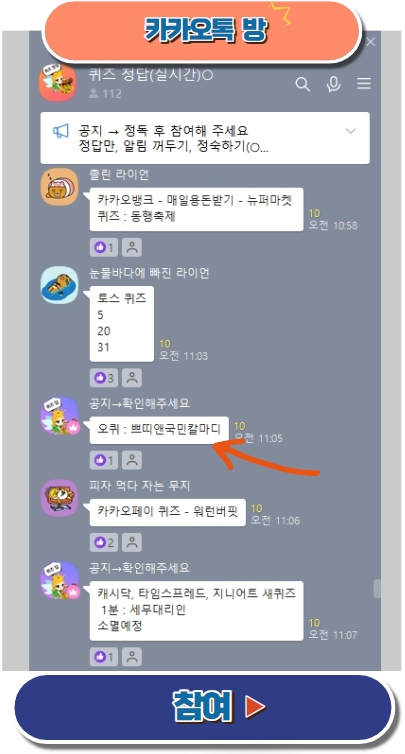Click the 참여 join button
Image resolution: width=405 pixels, height=754 pixels.
(202, 707)
